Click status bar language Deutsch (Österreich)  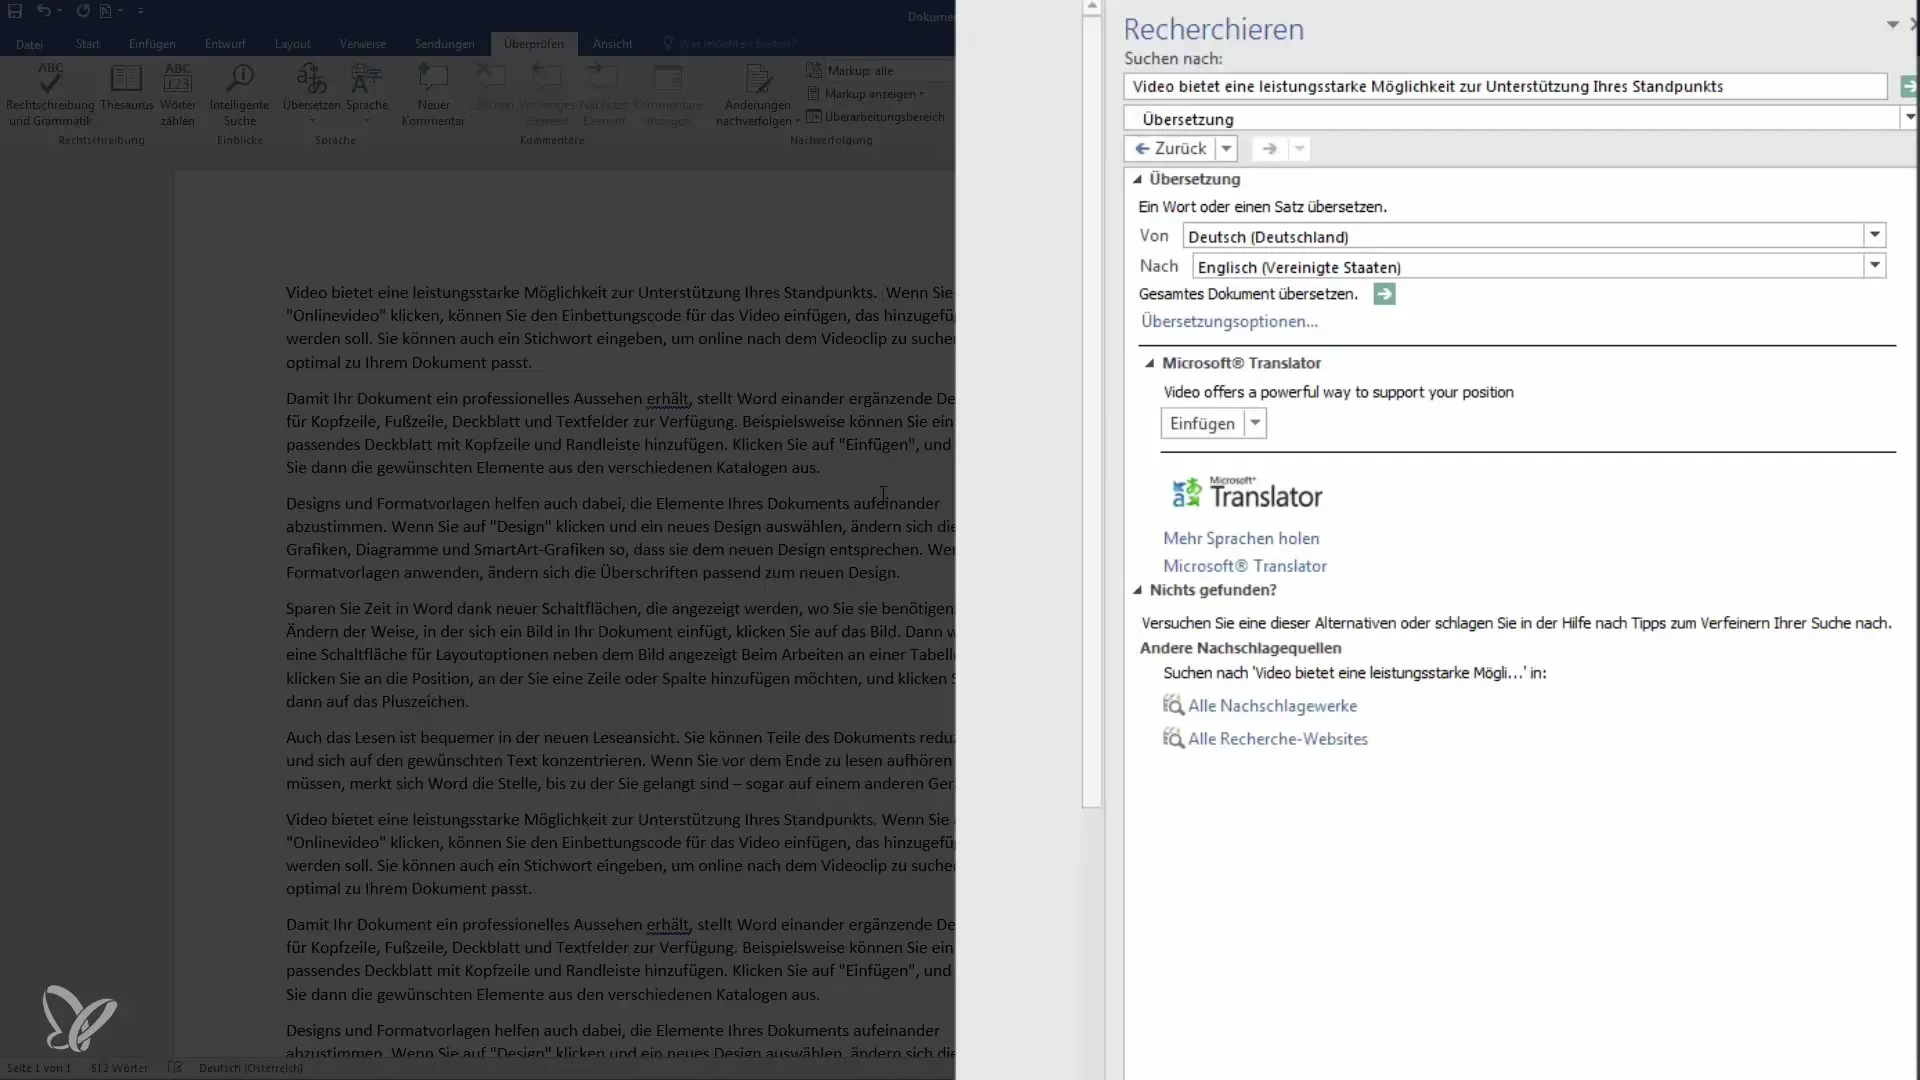250,1068
